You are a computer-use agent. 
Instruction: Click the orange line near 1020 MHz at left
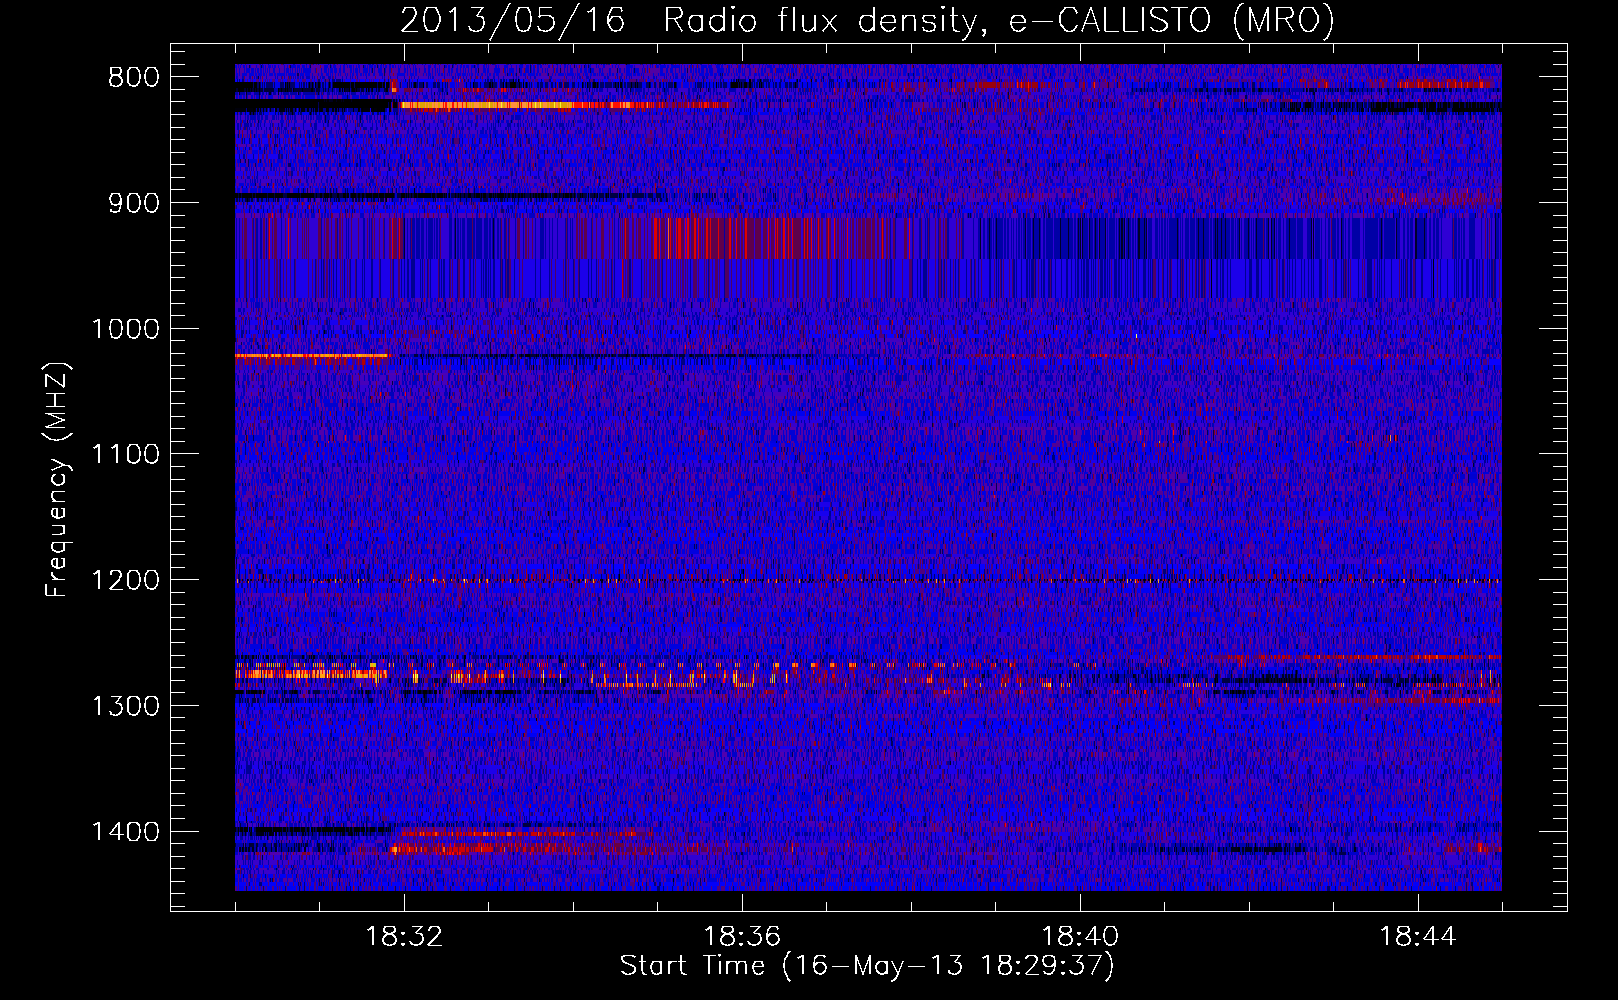tap(311, 355)
